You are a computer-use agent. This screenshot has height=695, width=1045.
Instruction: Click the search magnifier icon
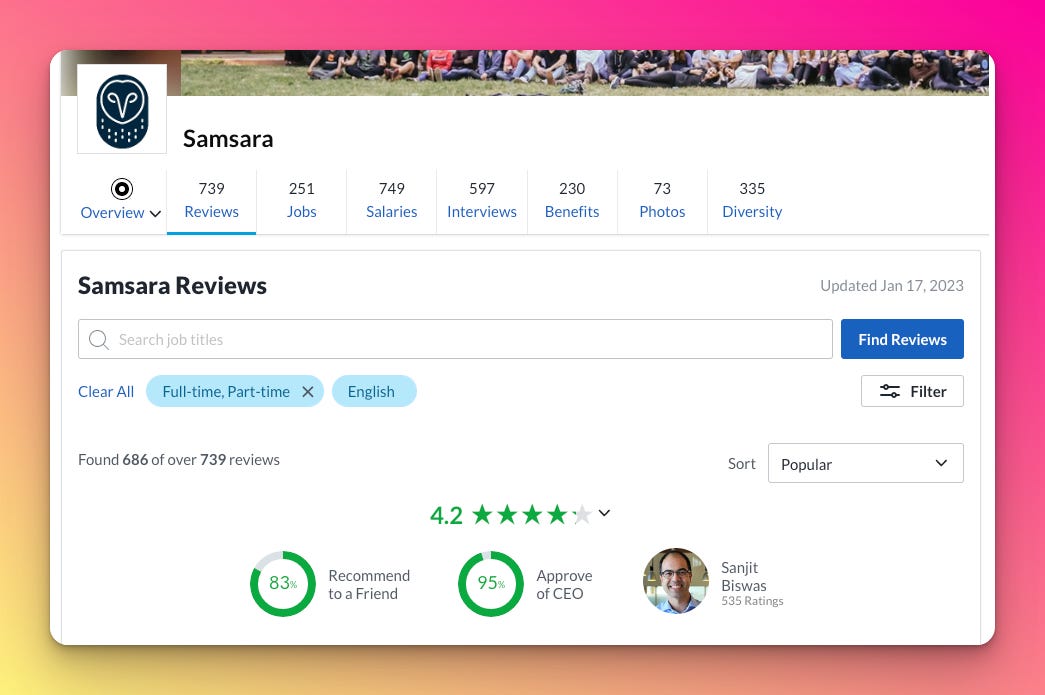tap(99, 340)
